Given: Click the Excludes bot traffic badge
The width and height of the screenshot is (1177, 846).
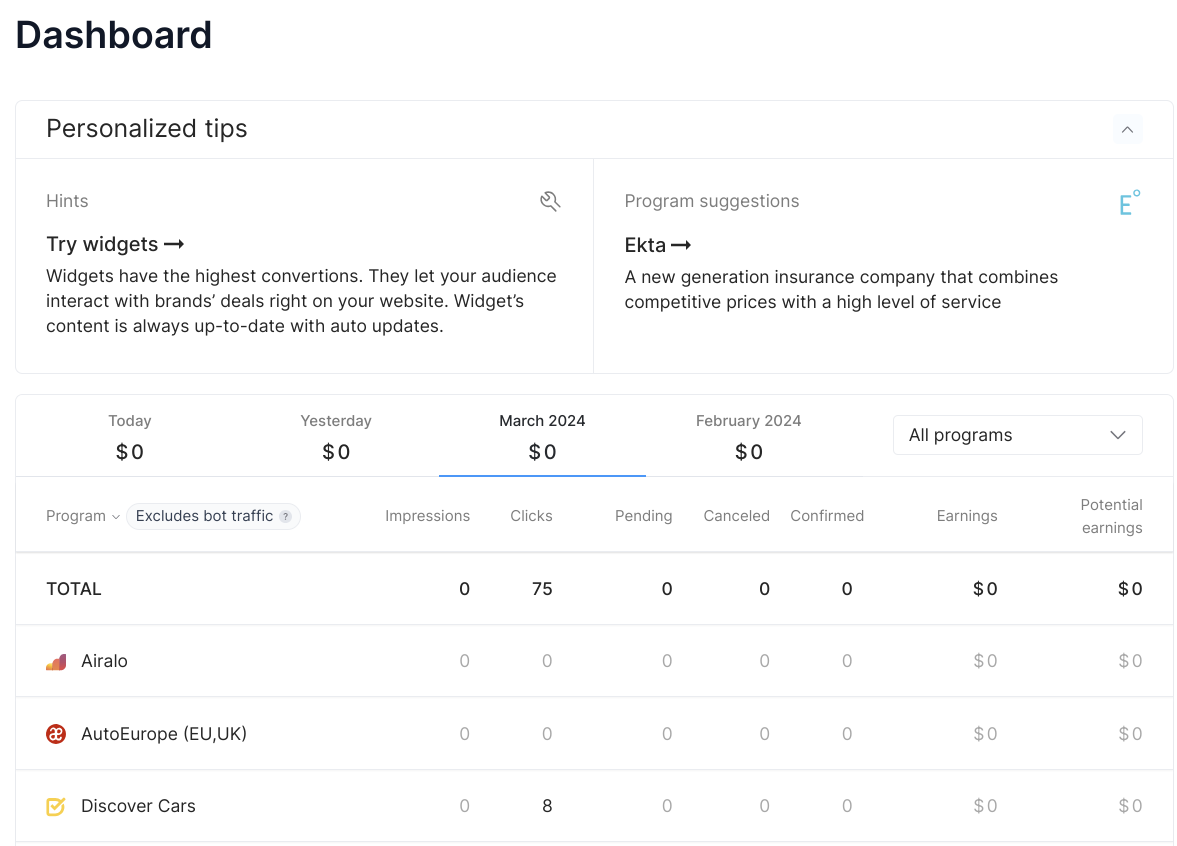Looking at the screenshot, I should tap(213, 516).
